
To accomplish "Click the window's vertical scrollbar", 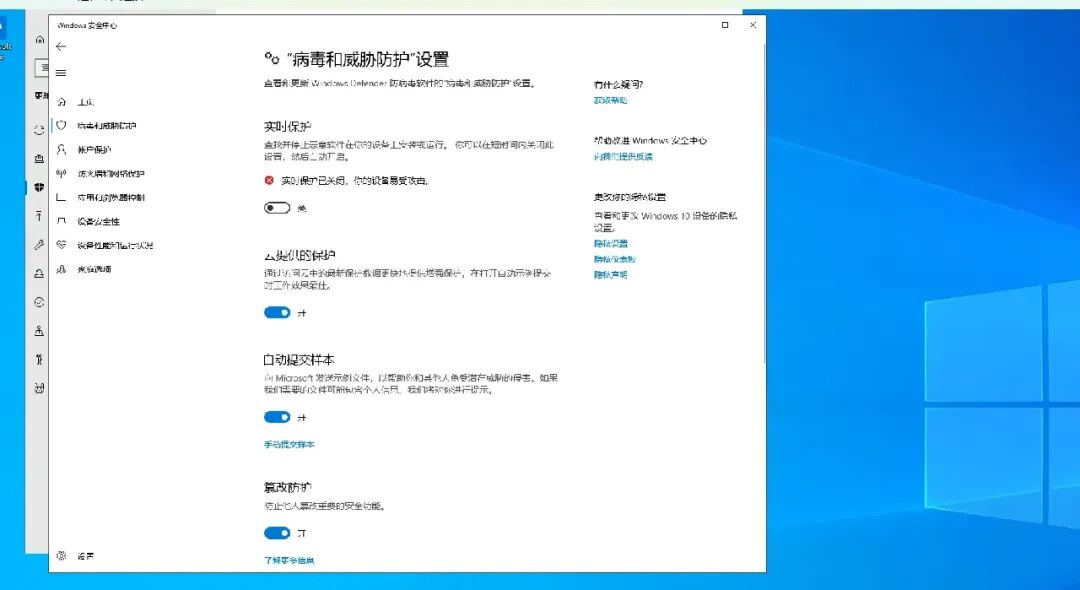I will pos(763,203).
